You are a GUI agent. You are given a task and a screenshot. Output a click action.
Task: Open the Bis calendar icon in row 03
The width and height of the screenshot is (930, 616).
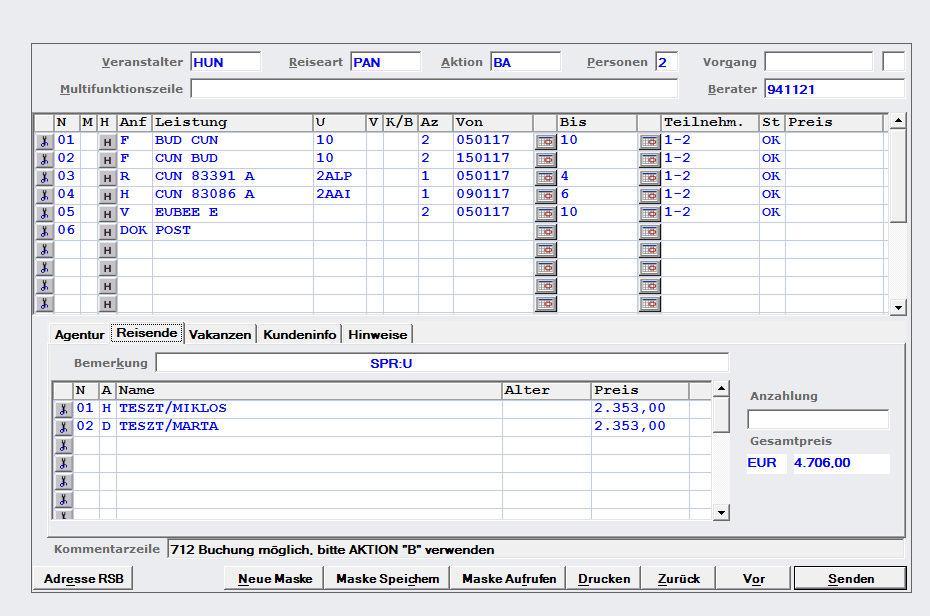(649, 177)
